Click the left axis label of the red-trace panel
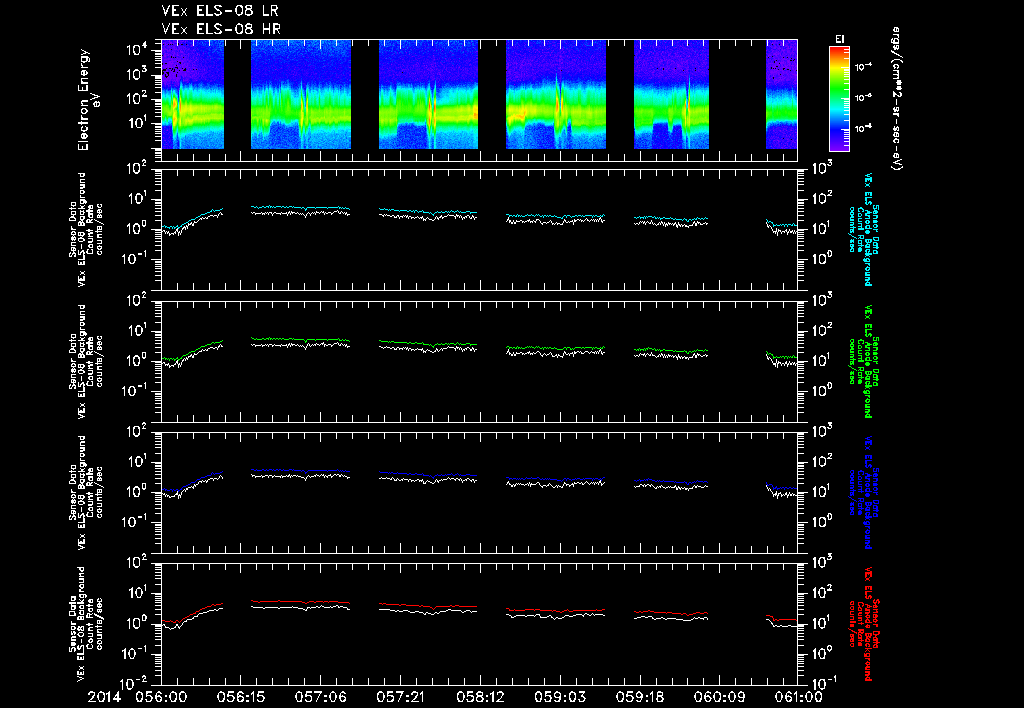The height and width of the screenshot is (708, 1024). coord(86,624)
